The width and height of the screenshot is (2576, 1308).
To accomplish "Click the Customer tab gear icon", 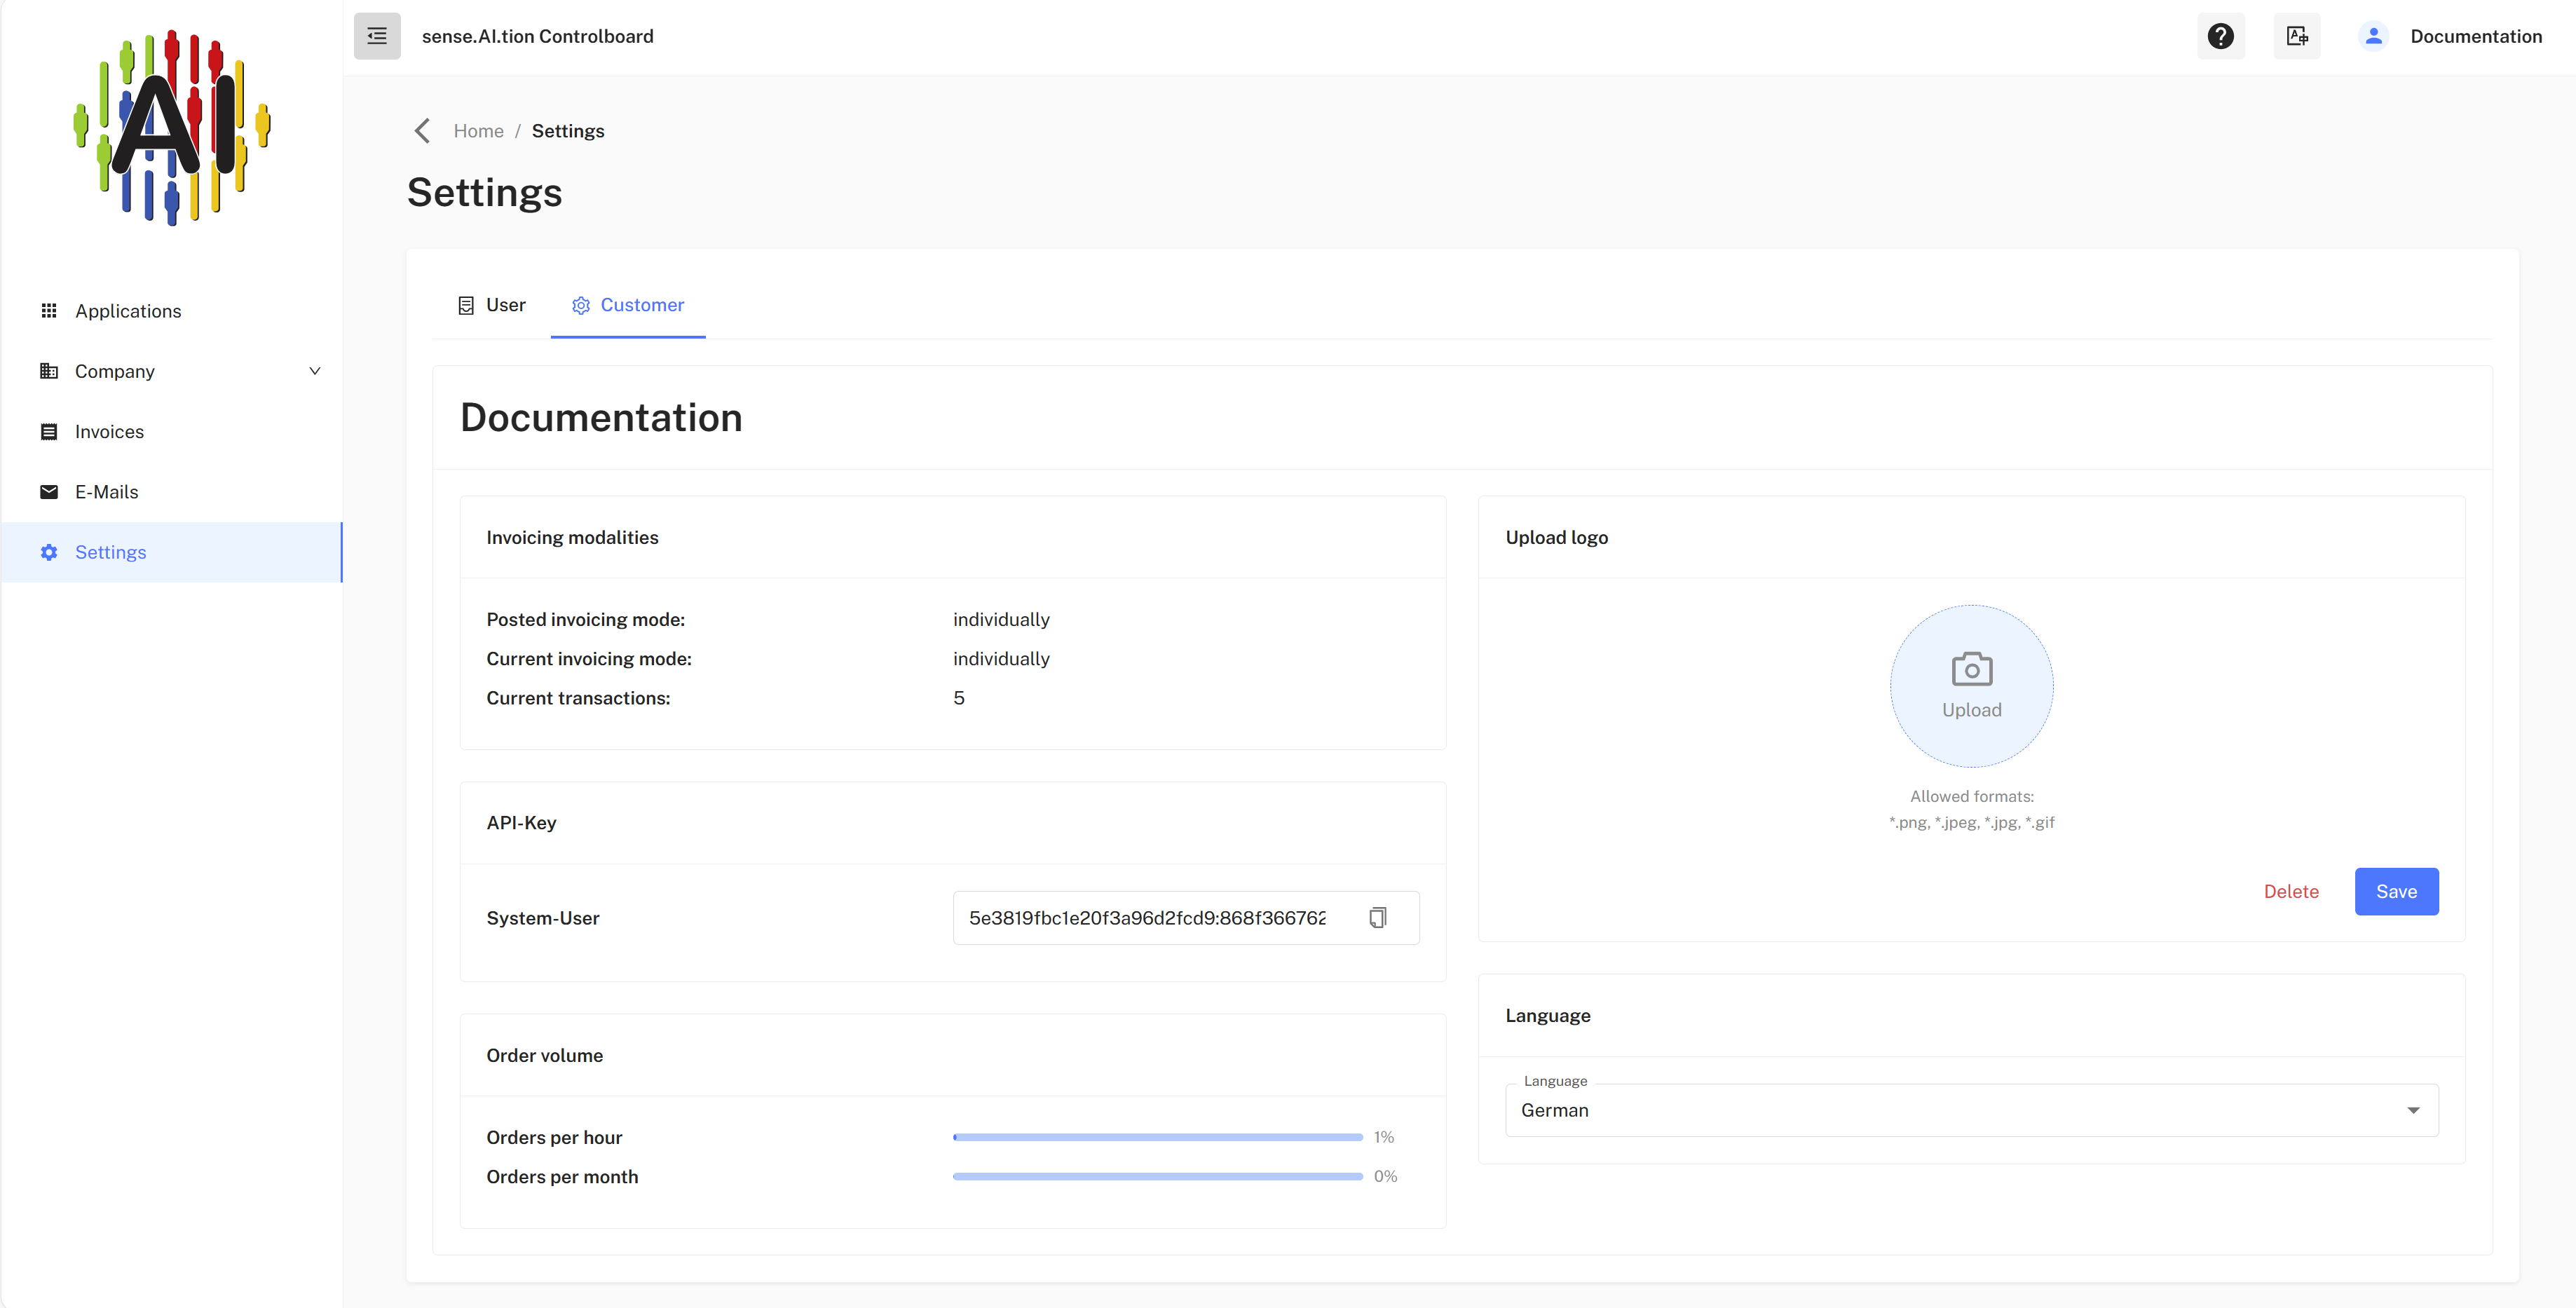I will click(581, 305).
